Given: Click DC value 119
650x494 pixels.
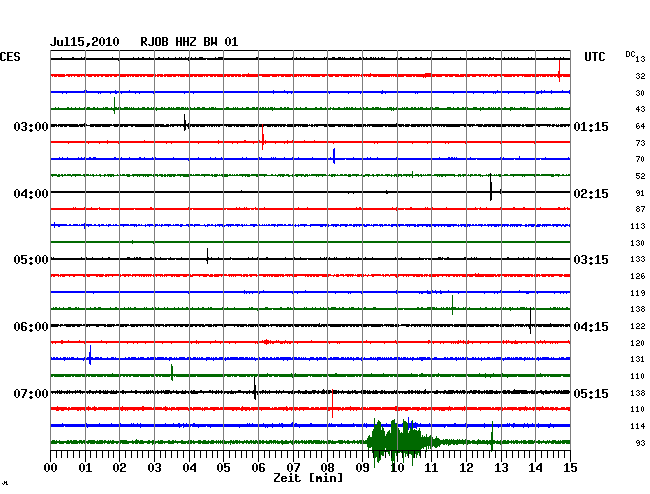Looking at the screenshot, I should coord(638,293).
